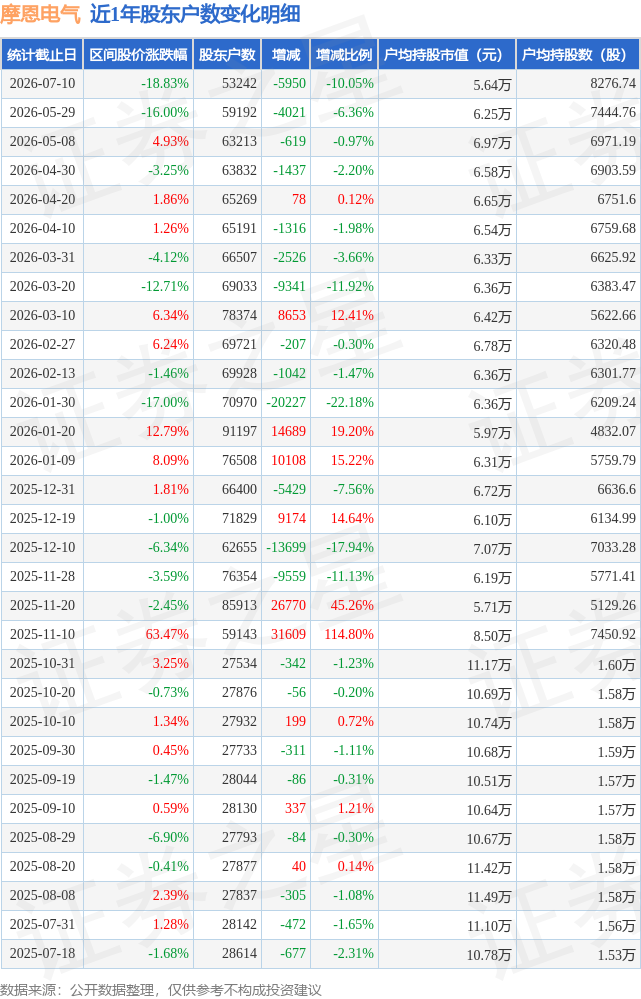Click shareholder count 91197

(x=239, y=431)
